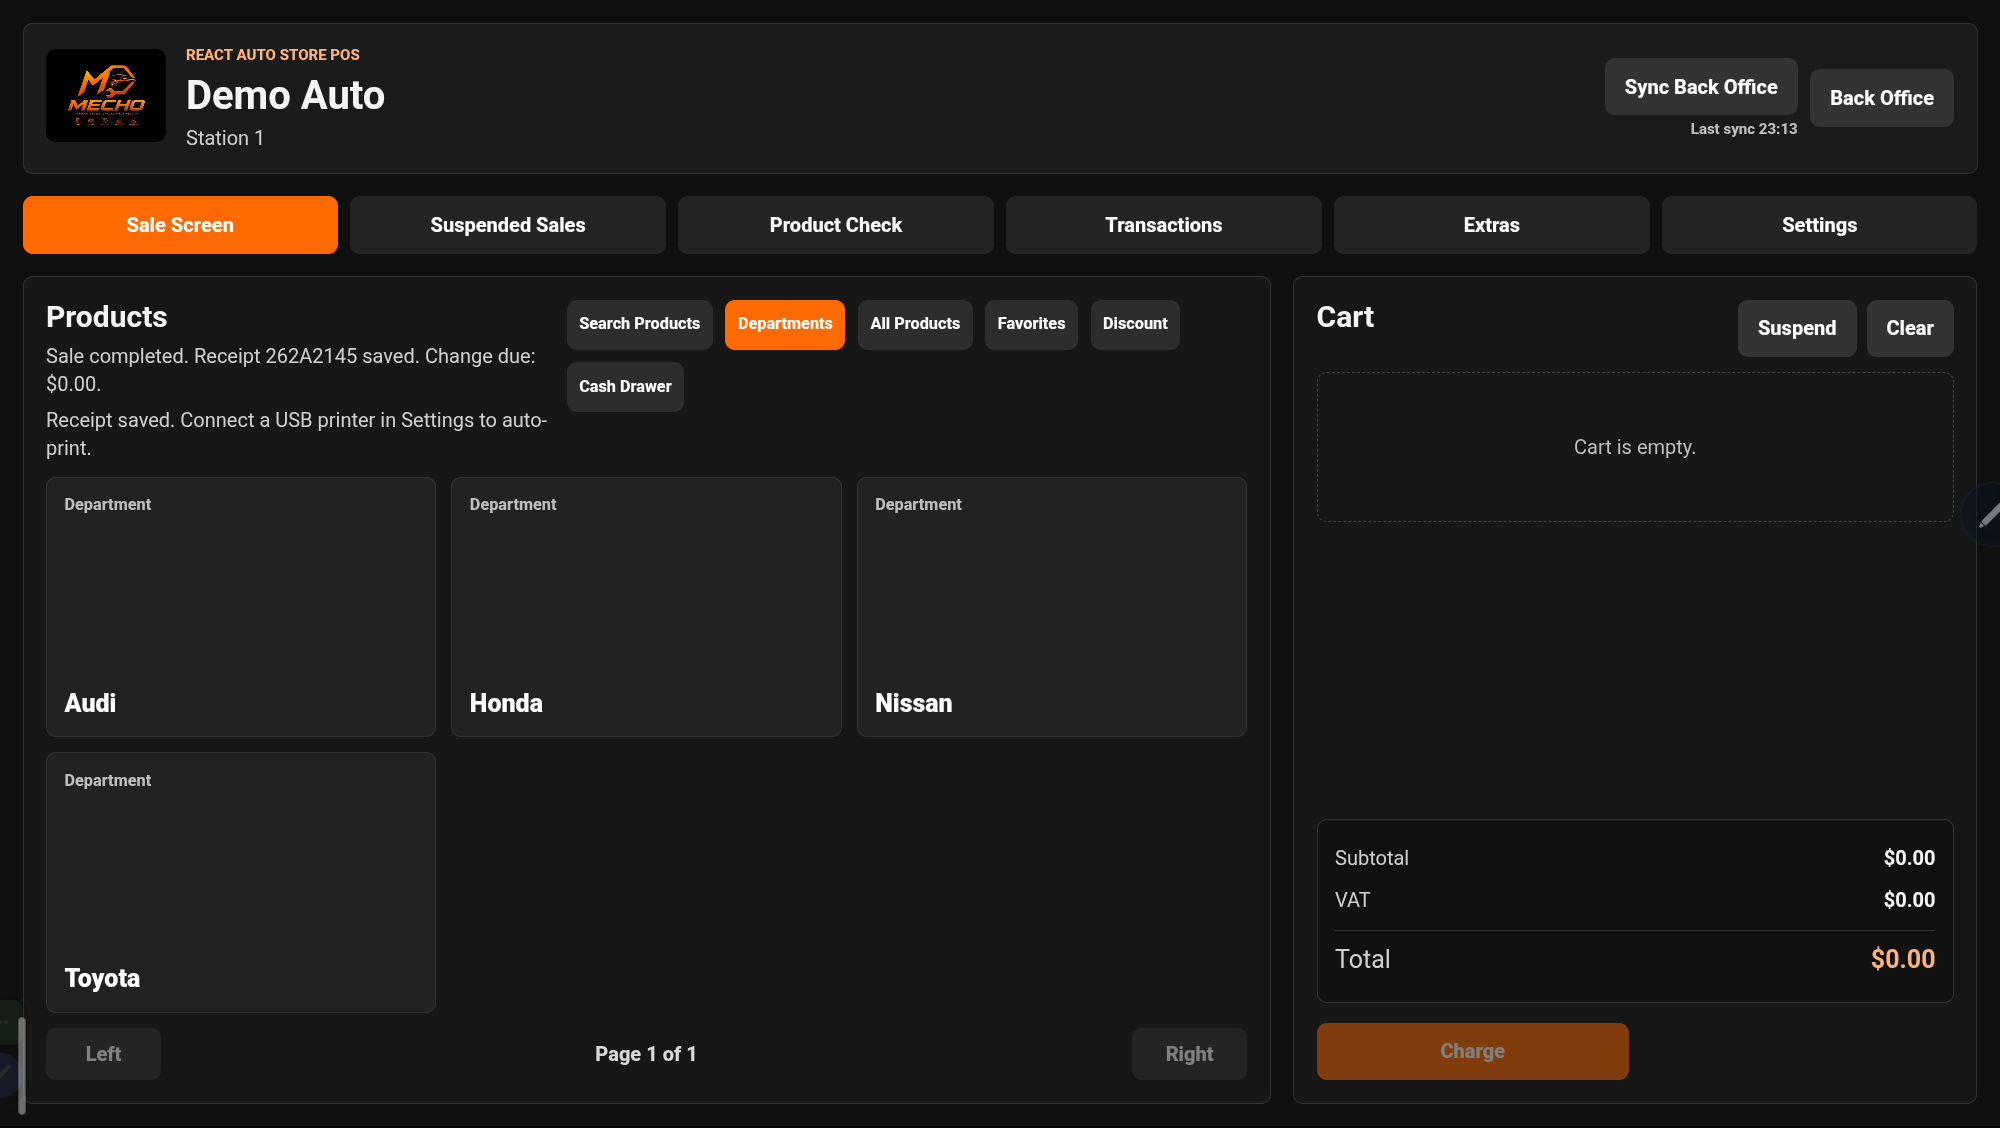Click Sync Back Office button
Image resolution: width=2000 pixels, height=1128 pixels.
pos(1701,87)
